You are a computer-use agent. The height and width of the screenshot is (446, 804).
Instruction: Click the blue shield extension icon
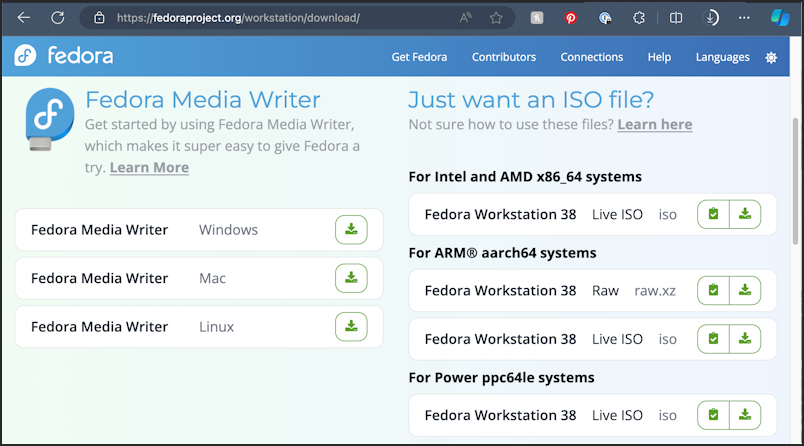[x=605, y=18]
